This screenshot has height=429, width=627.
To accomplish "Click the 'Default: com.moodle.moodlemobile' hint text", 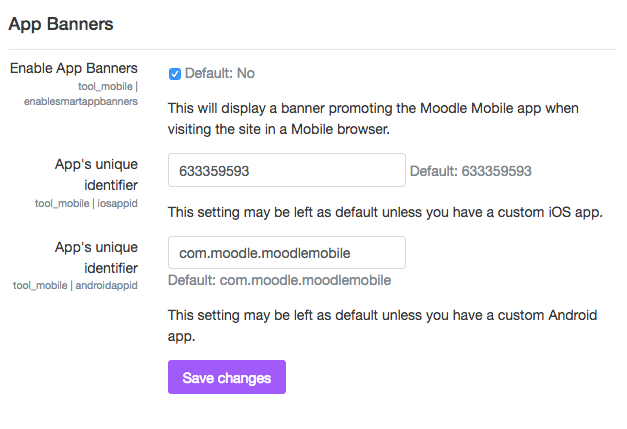I will pos(280,280).
